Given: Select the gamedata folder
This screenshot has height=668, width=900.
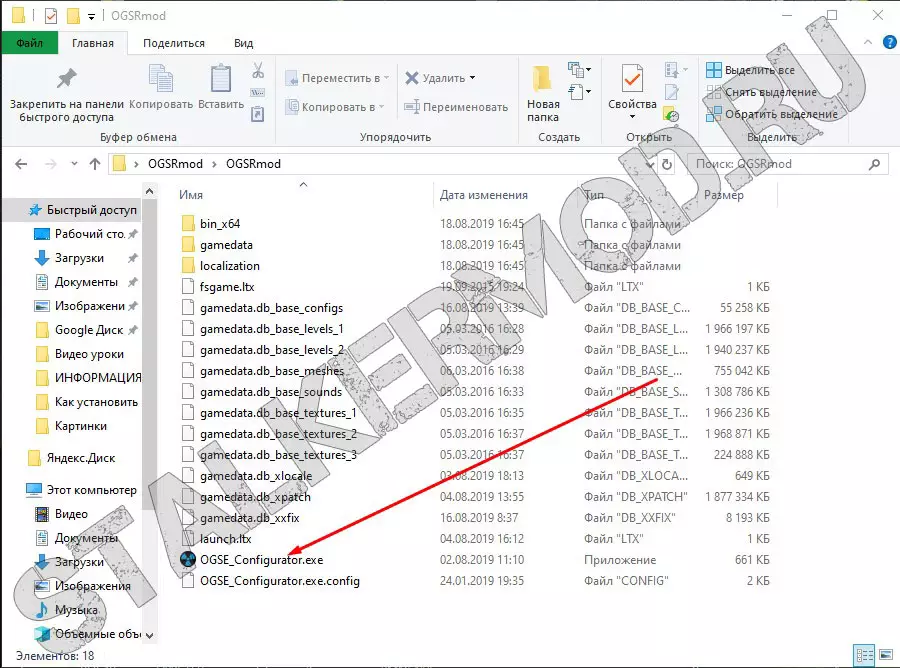Looking at the screenshot, I should point(226,245).
